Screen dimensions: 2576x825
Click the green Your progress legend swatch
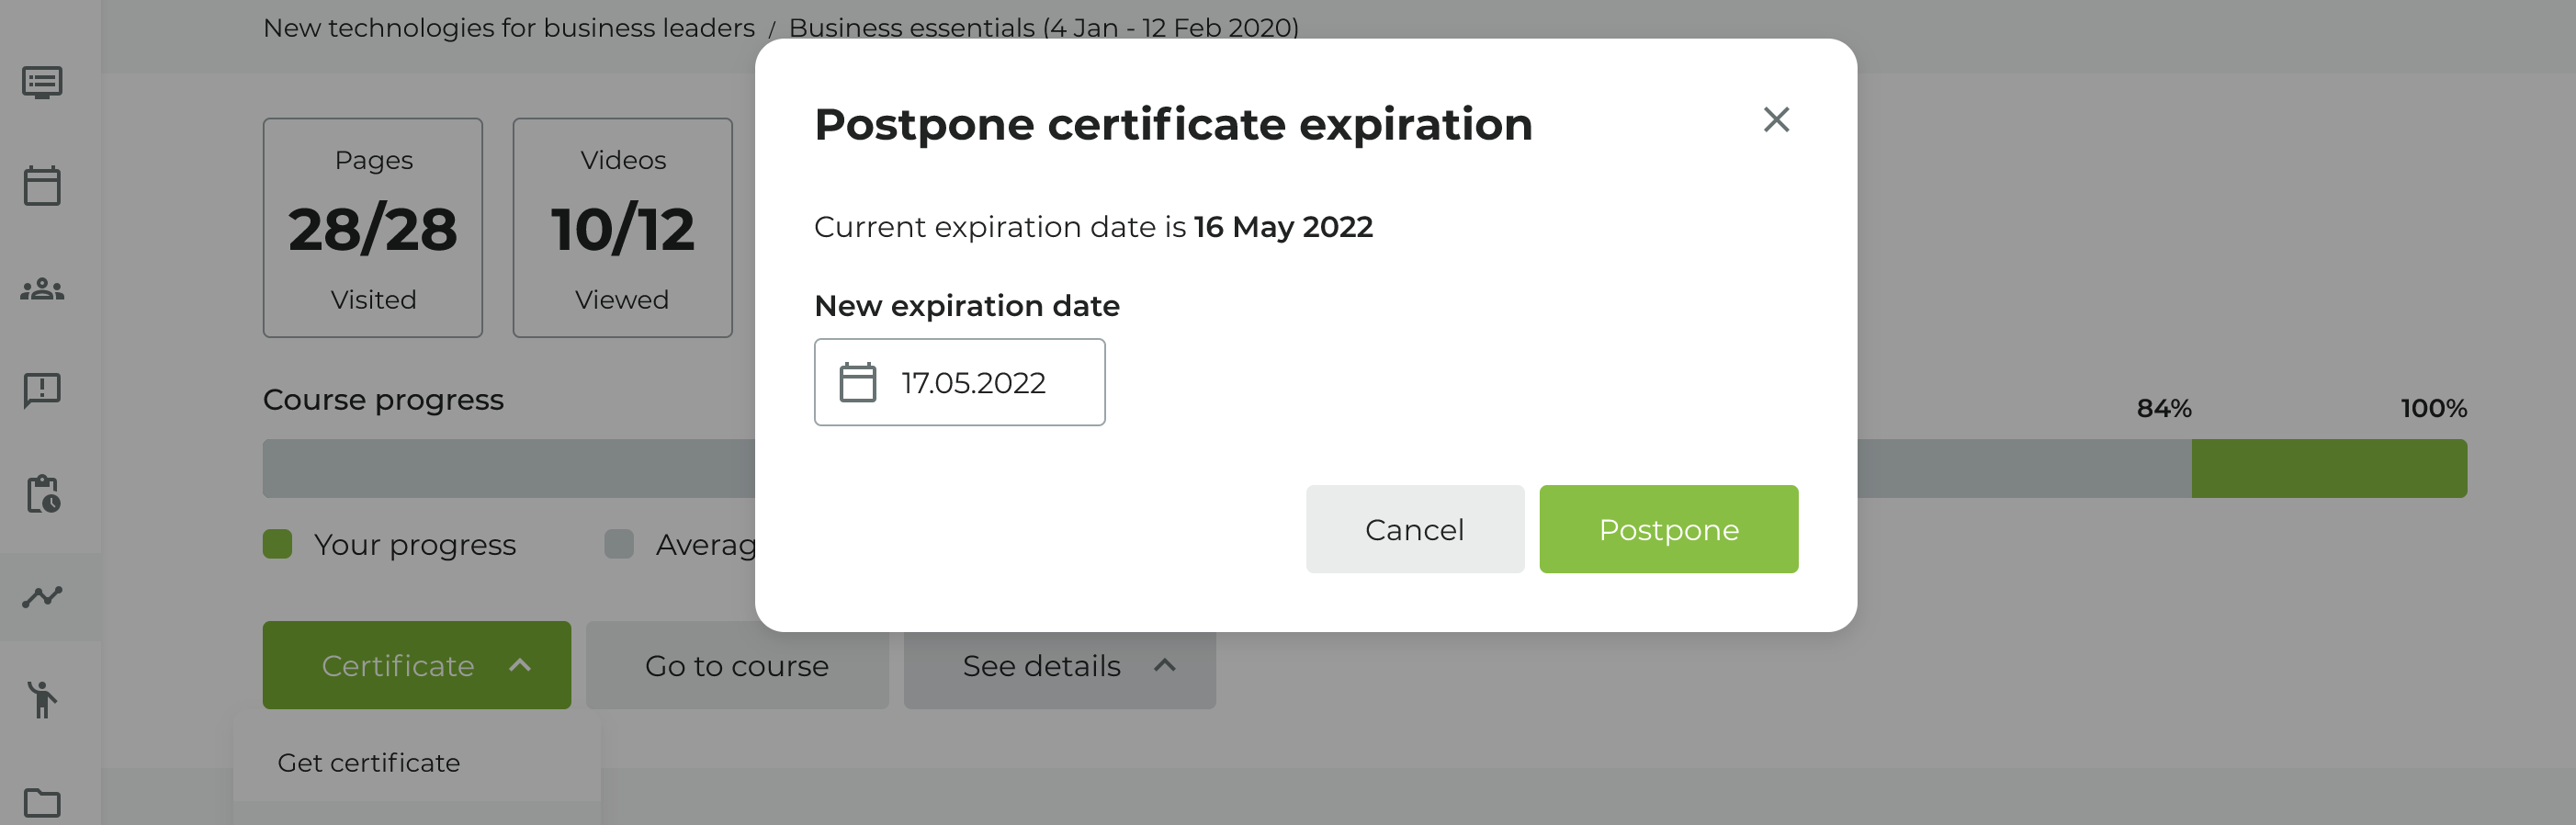pos(277,544)
